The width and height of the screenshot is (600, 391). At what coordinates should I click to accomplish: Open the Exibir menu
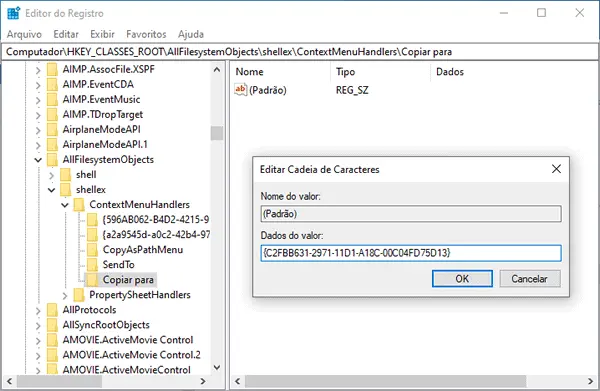[102, 34]
